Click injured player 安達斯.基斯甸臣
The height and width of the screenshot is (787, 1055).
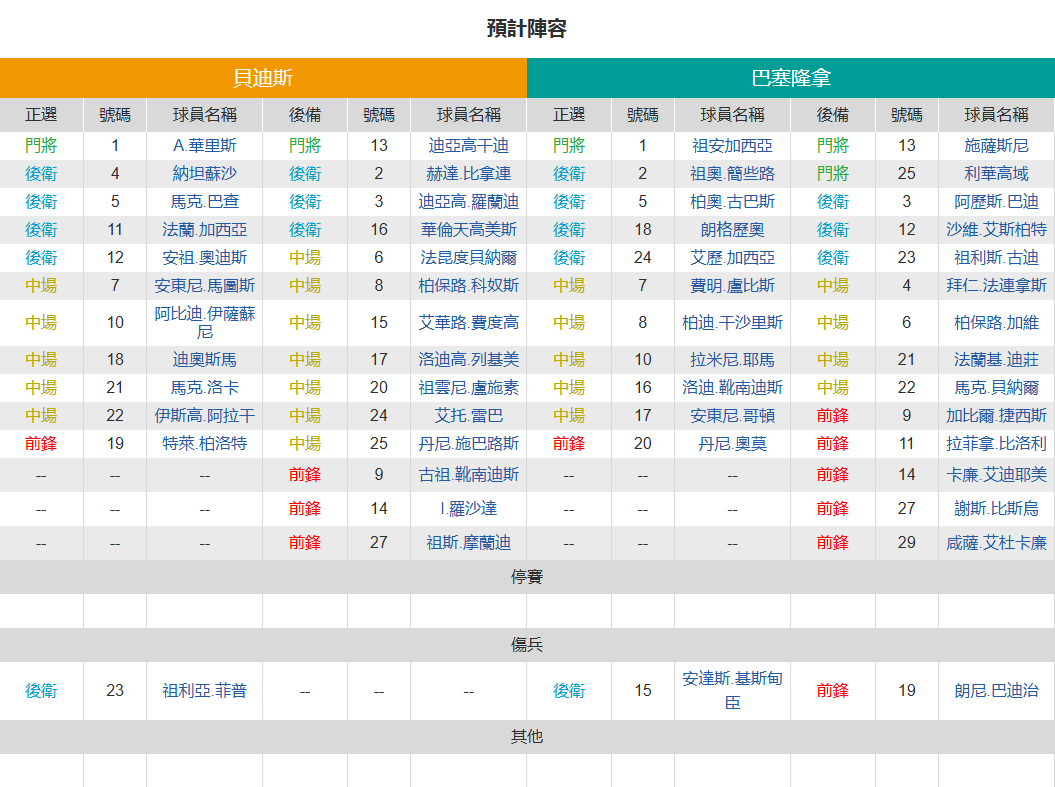click(x=732, y=691)
